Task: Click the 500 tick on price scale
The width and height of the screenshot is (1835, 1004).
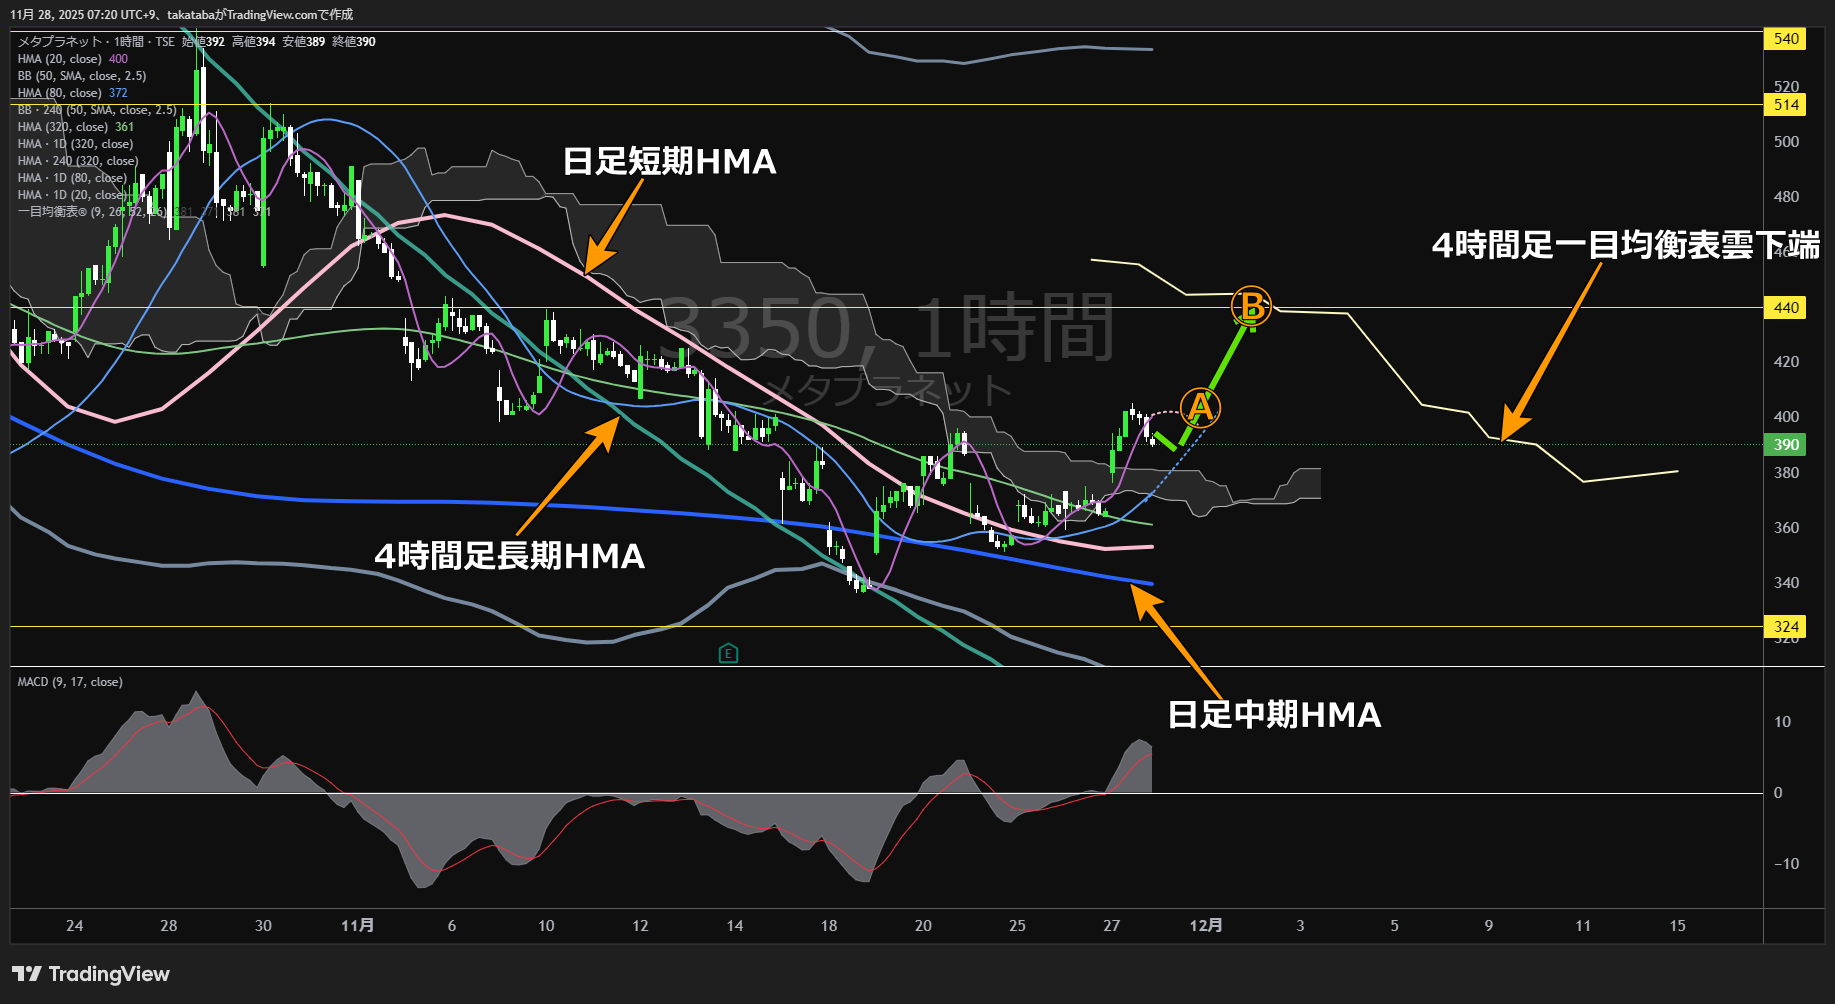Action: point(1786,142)
